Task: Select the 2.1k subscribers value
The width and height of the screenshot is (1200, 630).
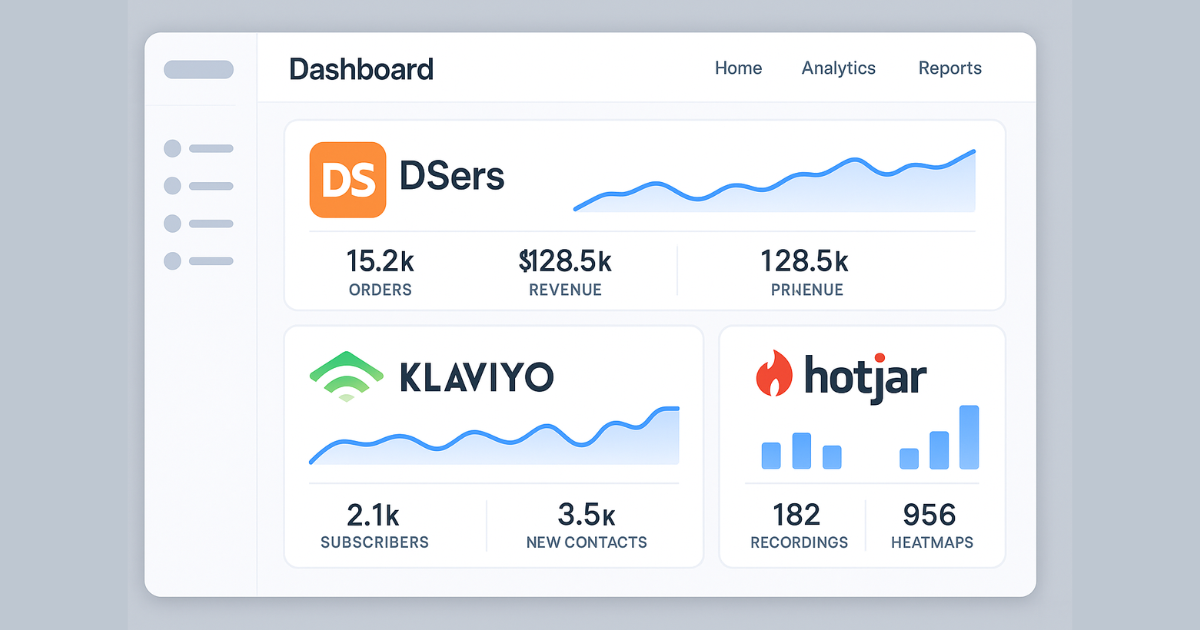Action: click(373, 515)
